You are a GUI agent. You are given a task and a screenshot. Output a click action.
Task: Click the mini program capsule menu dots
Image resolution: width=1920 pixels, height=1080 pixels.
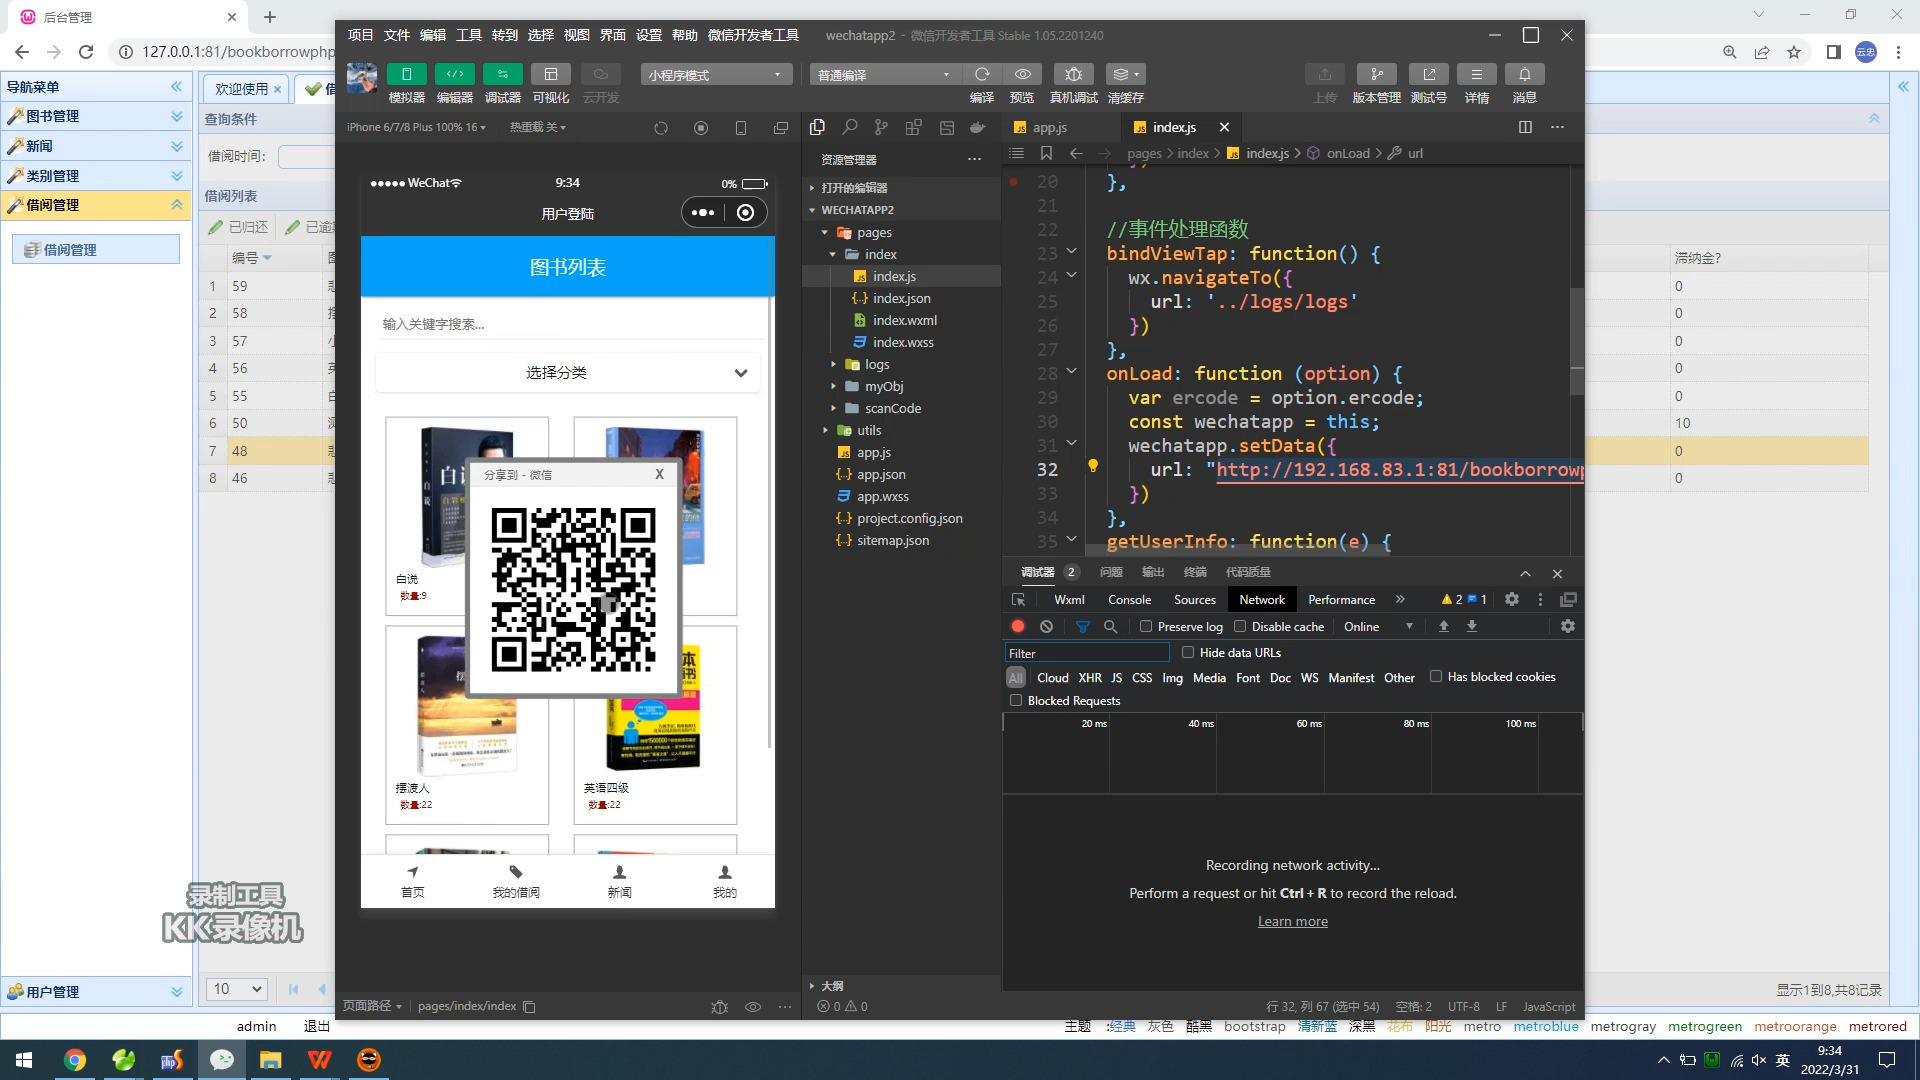tap(703, 212)
